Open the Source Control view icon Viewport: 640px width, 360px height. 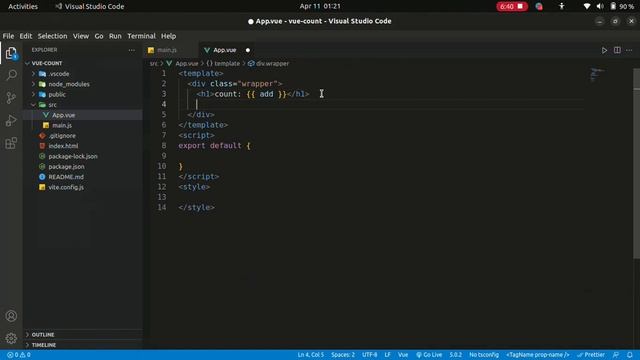pyautogui.click(x=11, y=98)
